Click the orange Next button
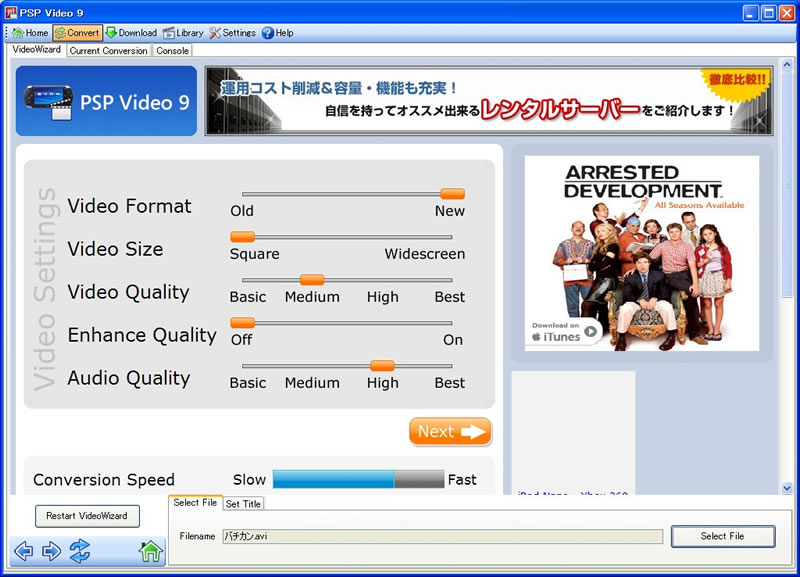Image resolution: width=800 pixels, height=577 pixels. [450, 432]
